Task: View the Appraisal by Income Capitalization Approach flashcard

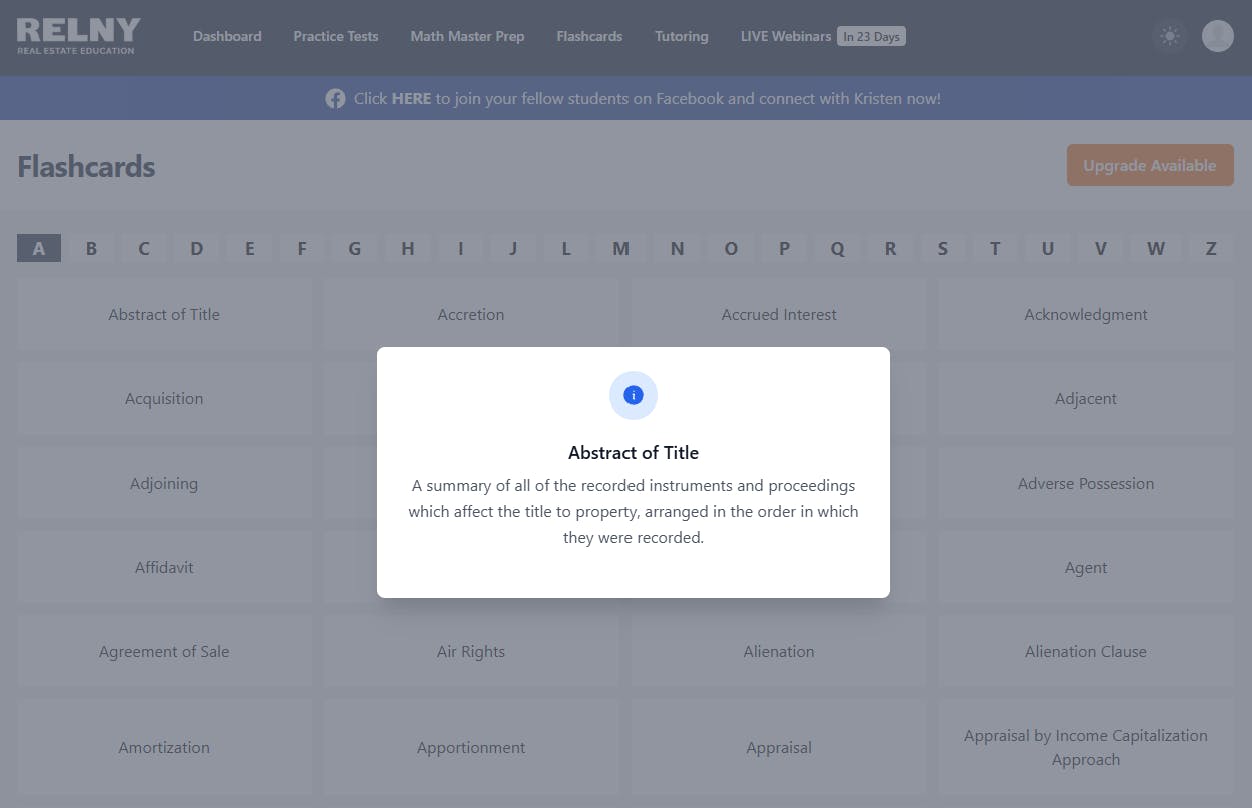Action: (x=1086, y=747)
